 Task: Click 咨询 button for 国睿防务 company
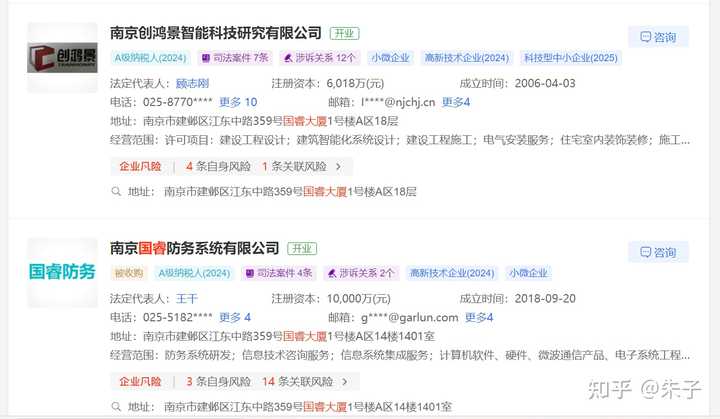click(x=658, y=252)
